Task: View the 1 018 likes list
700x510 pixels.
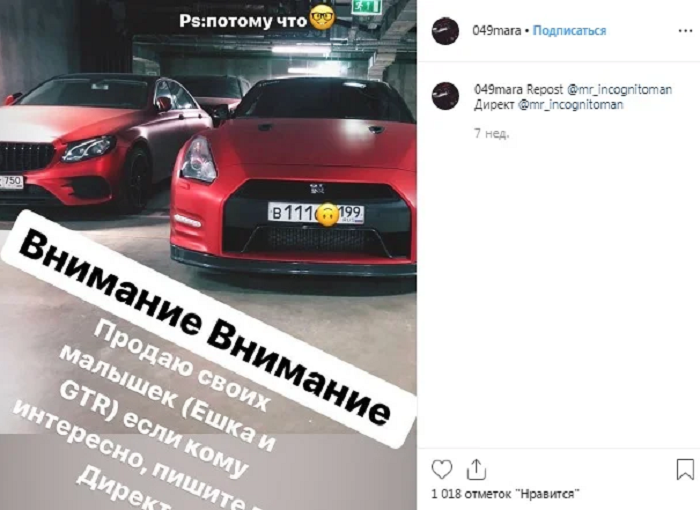Action: pos(505,494)
